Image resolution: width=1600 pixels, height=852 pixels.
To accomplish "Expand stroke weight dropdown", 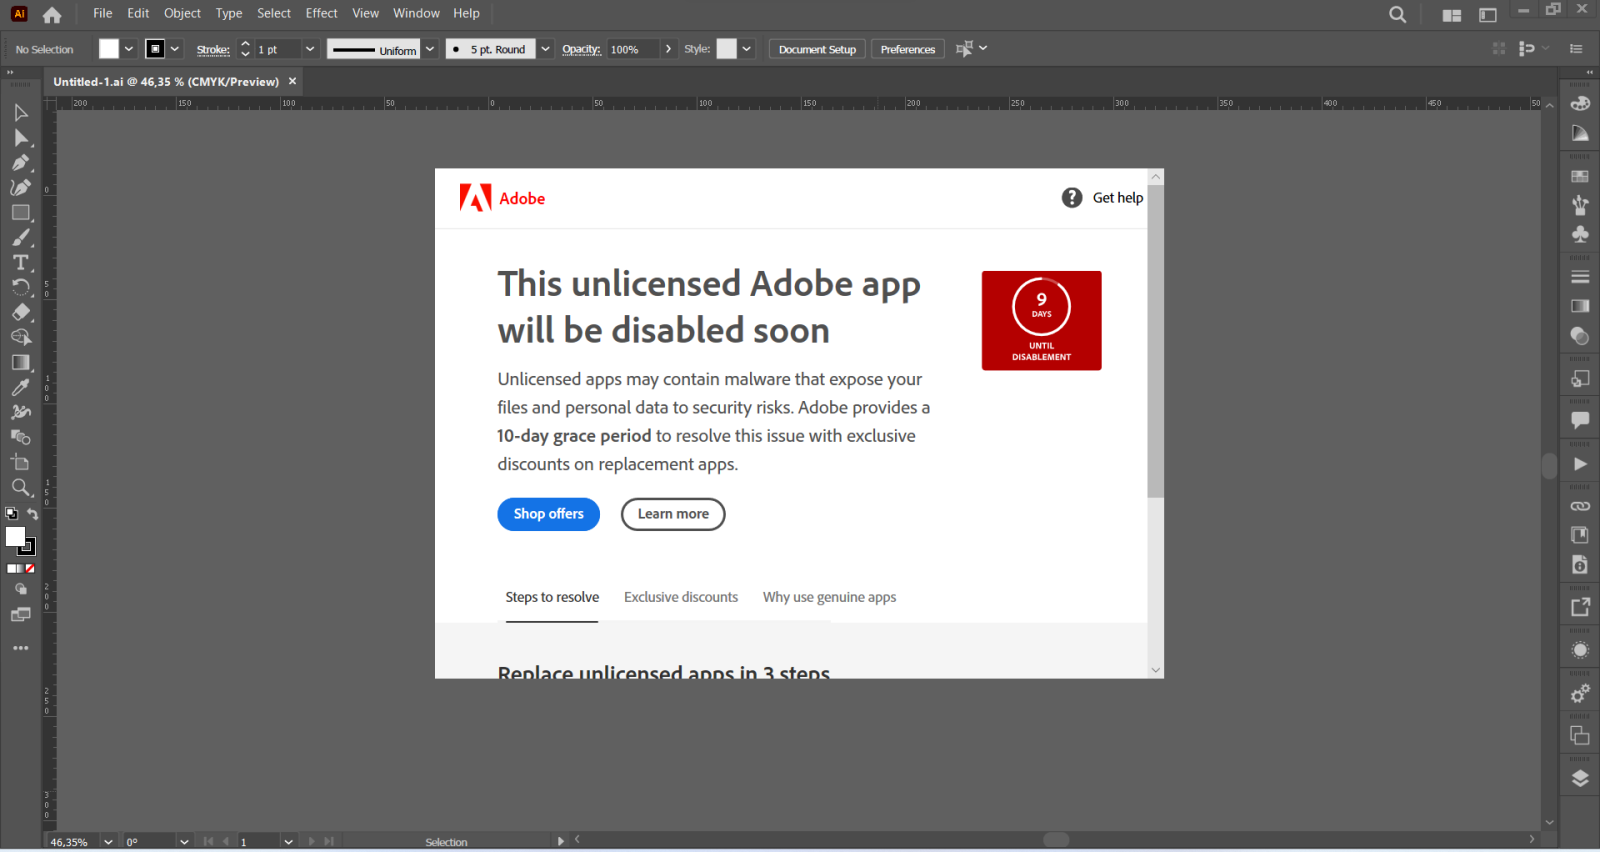I will tap(310, 49).
